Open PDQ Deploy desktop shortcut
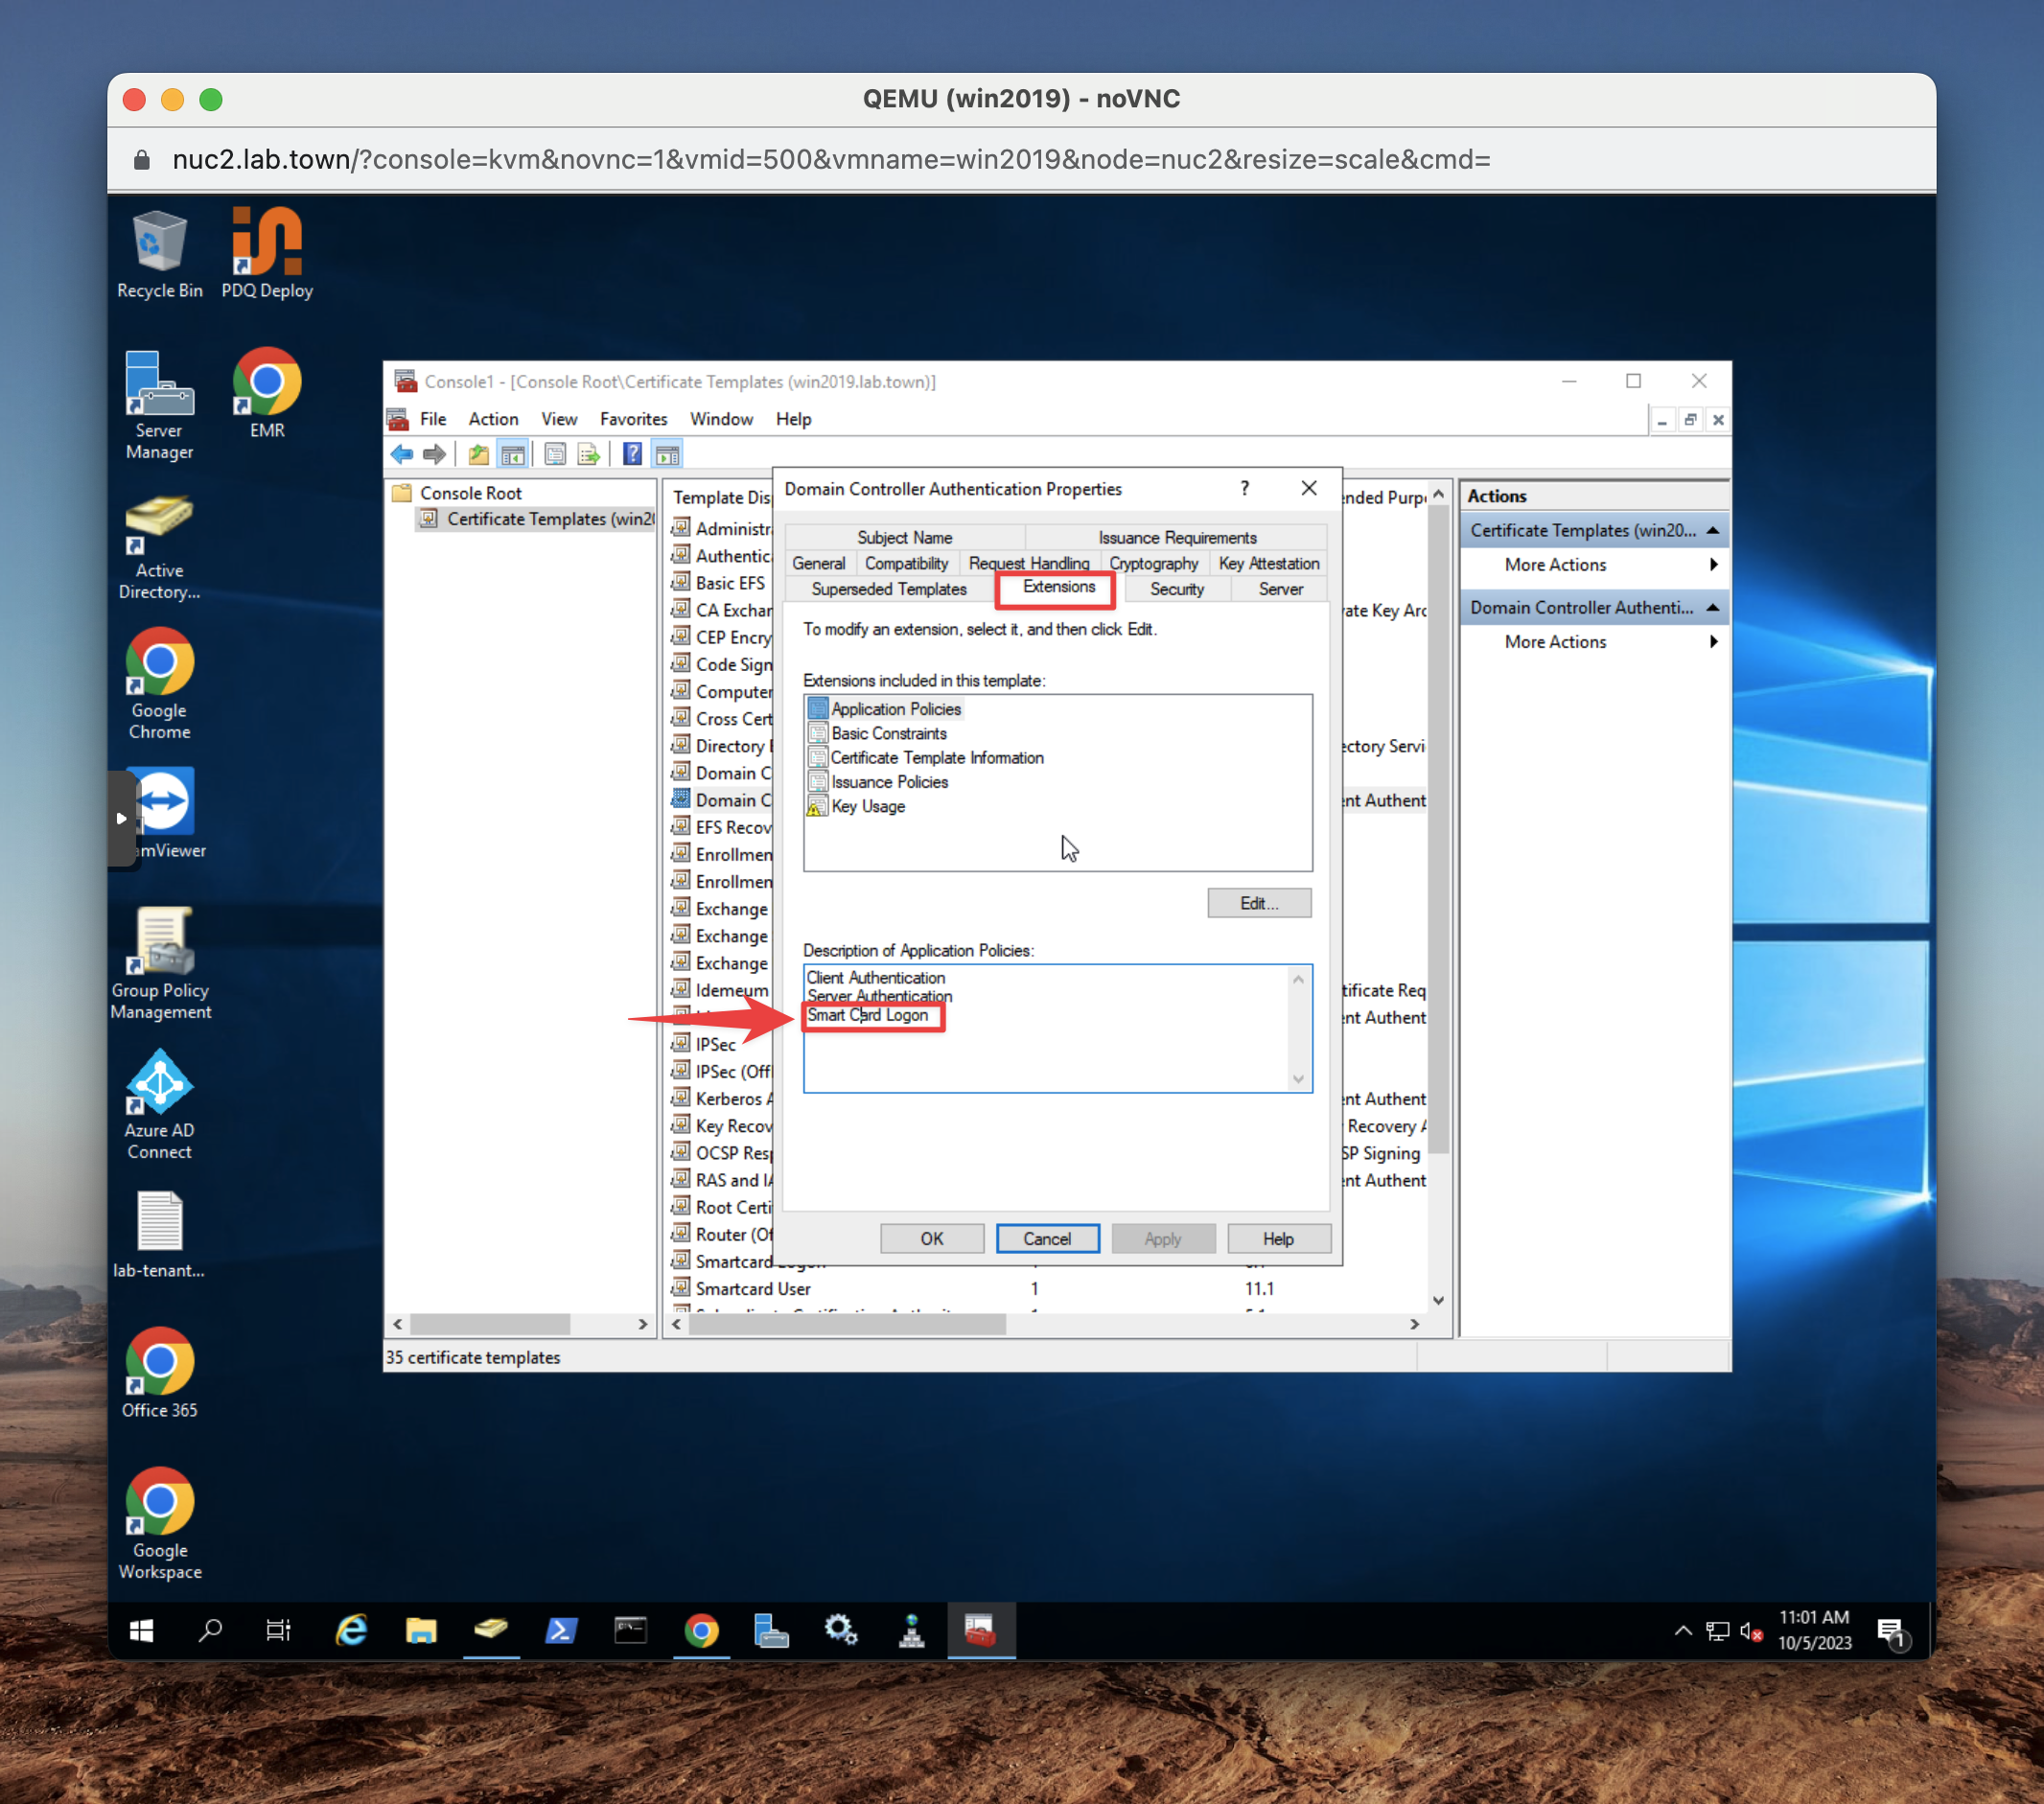Viewport: 2044px width, 1804px height. click(267, 254)
